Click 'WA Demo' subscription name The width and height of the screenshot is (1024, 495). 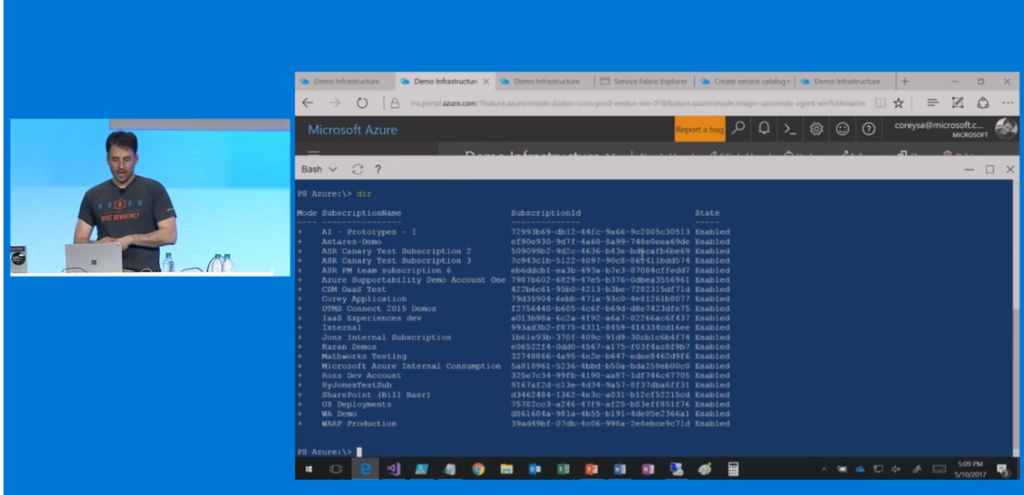(x=339, y=414)
